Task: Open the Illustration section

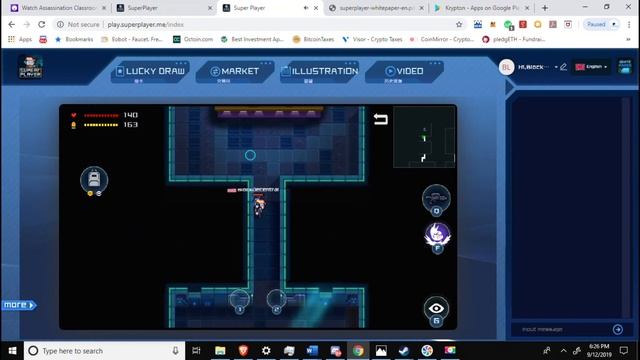Action: [320, 71]
